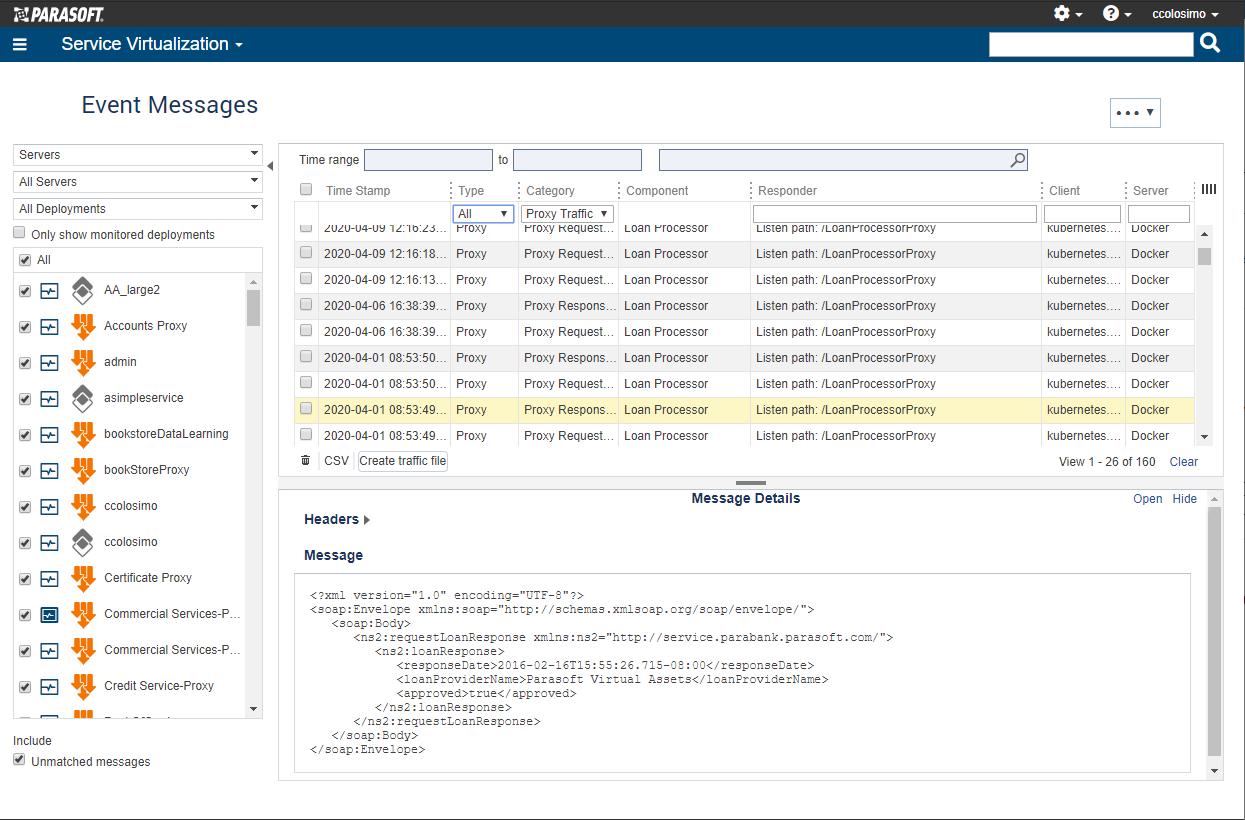The width and height of the screenshot is (1245, 820).
Task: Toggle the Unmatched messages checkbox
Action: click(x=19, y=760)
